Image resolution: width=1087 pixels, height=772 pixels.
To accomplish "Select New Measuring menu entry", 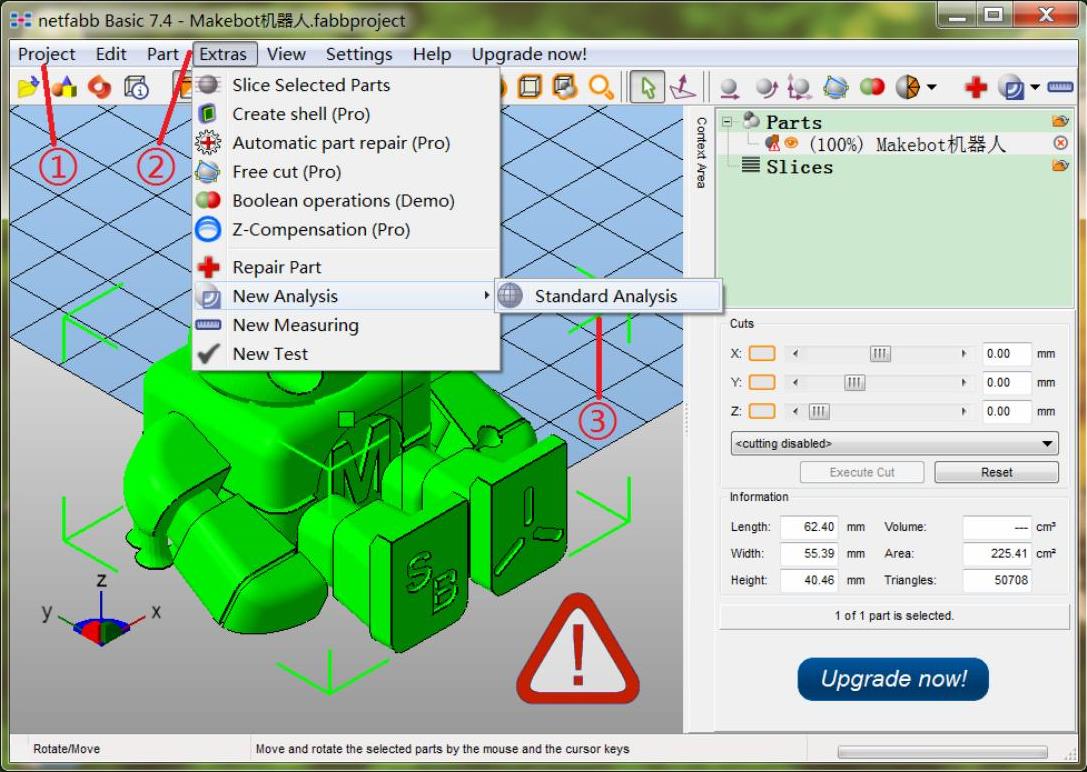I will [x=346, y=325].
